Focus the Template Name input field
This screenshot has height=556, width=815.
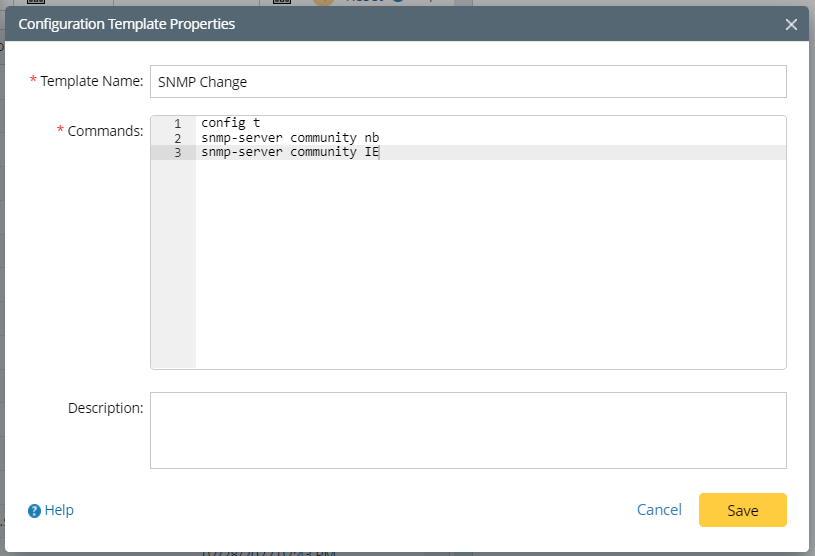click(x=468, y=82)
